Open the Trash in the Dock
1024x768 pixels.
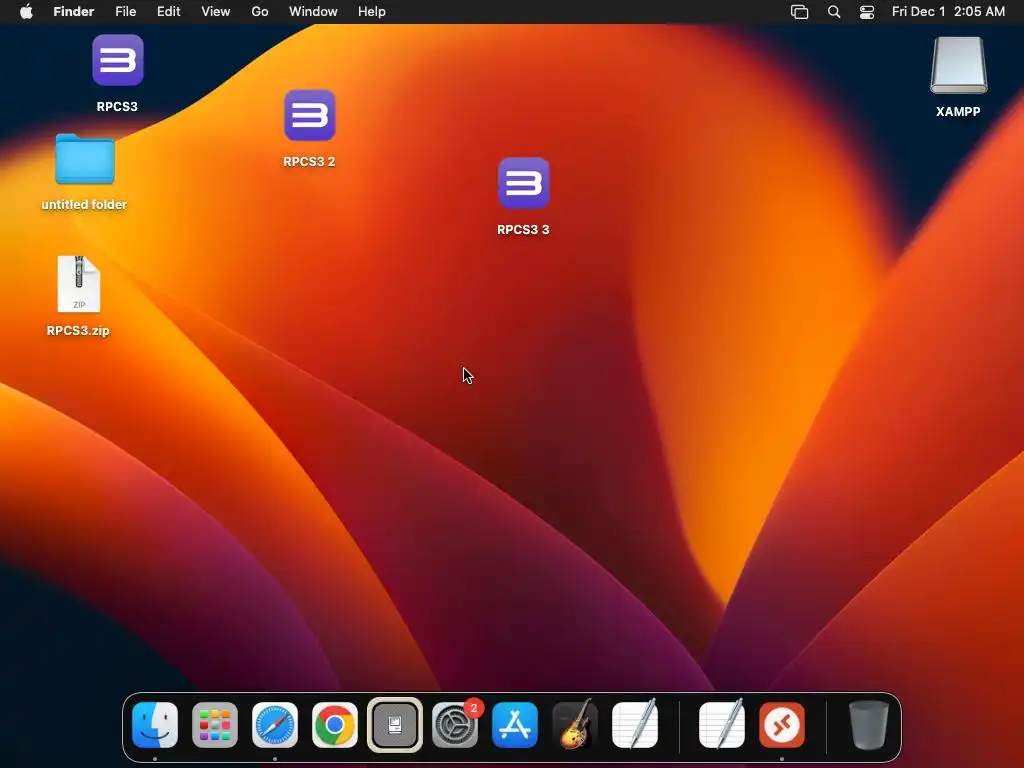tap(869, 725)
